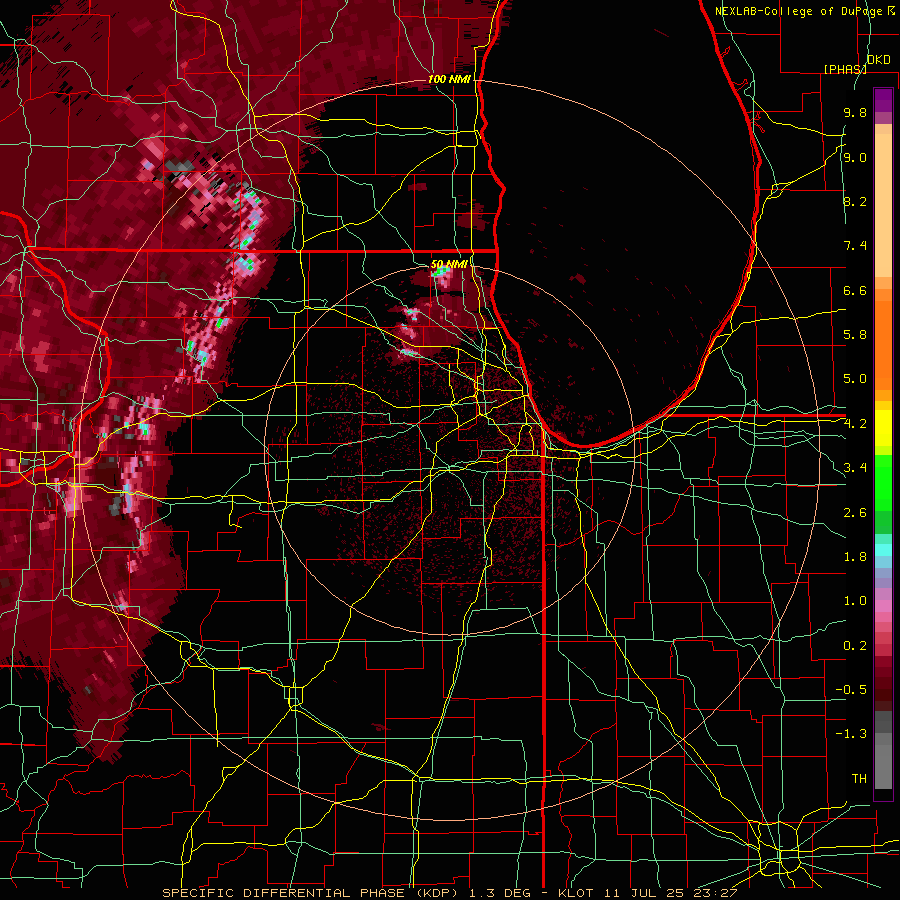
Task: Click the 7.4 scale value
Action: [x=855, y=246]
